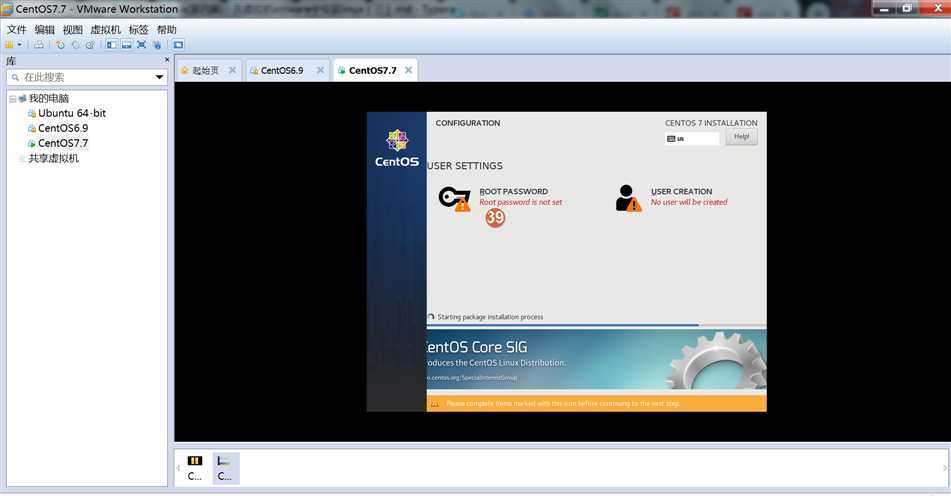Viewport: 951px width, 496px height.
Task: Click the us keyboard layout indicator
Action: pyautogui.click(x=692, y=139)
